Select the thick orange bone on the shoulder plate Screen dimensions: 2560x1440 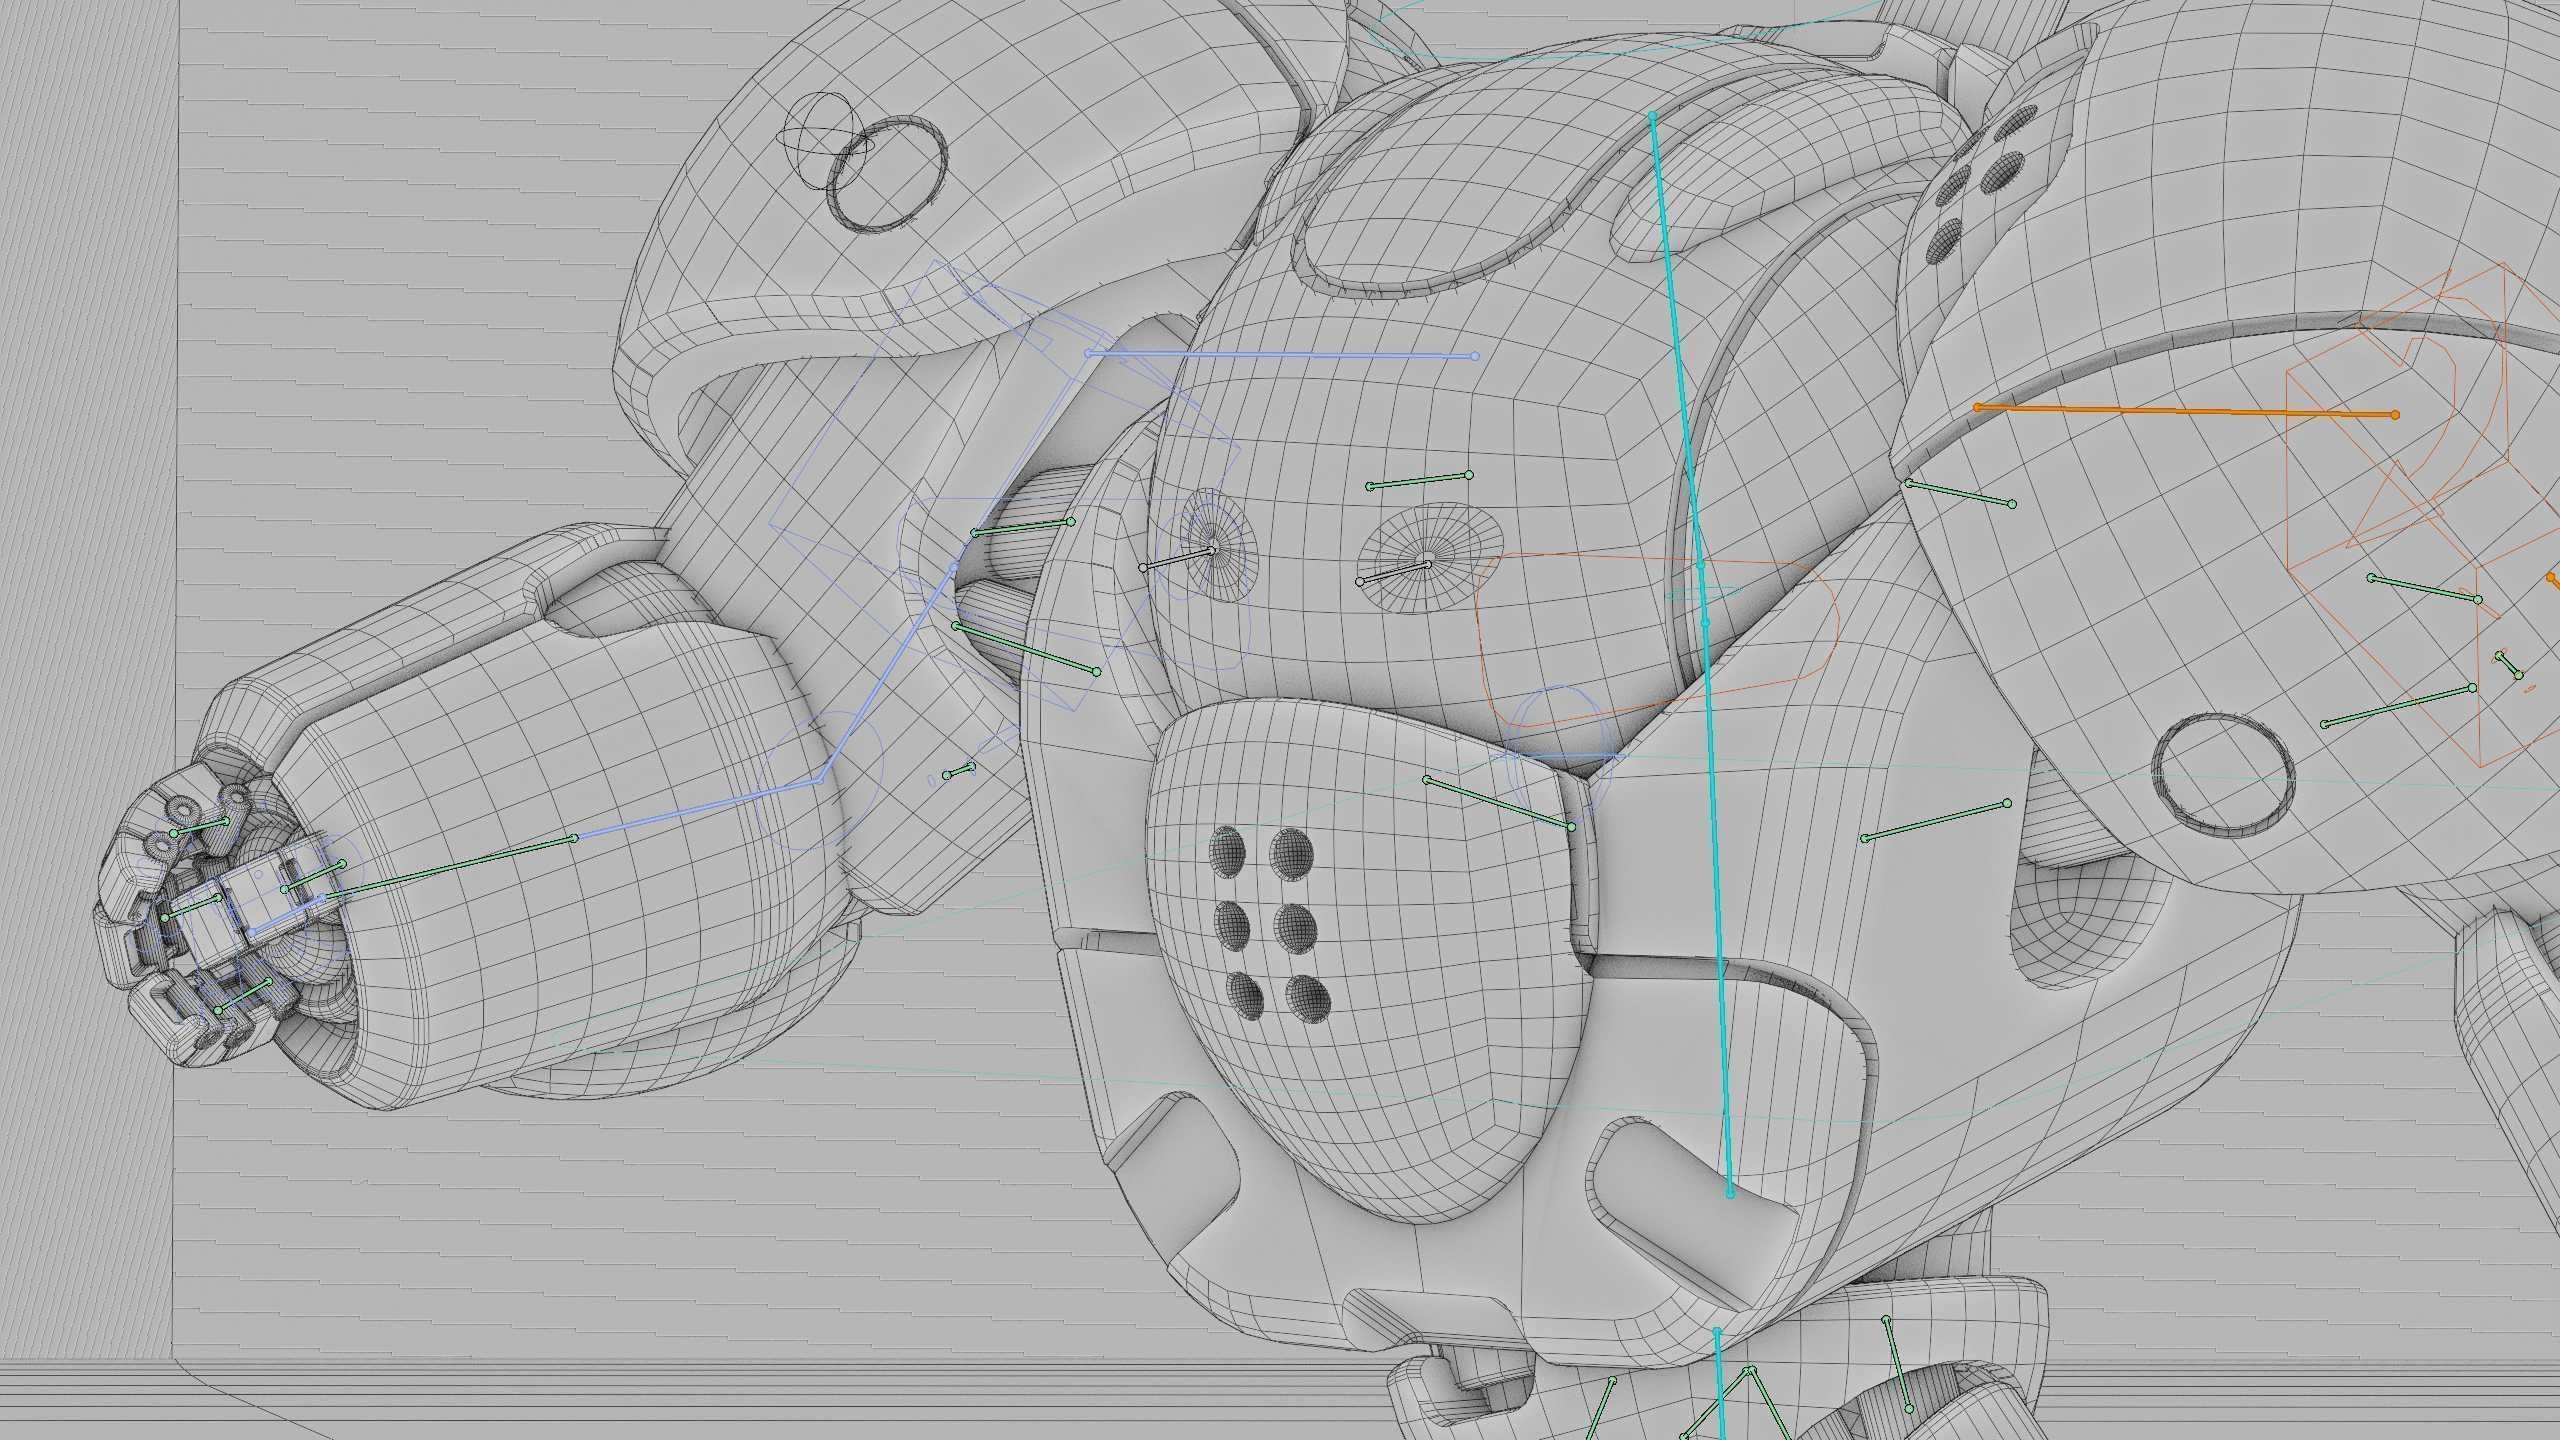[x=2186, y=411]
